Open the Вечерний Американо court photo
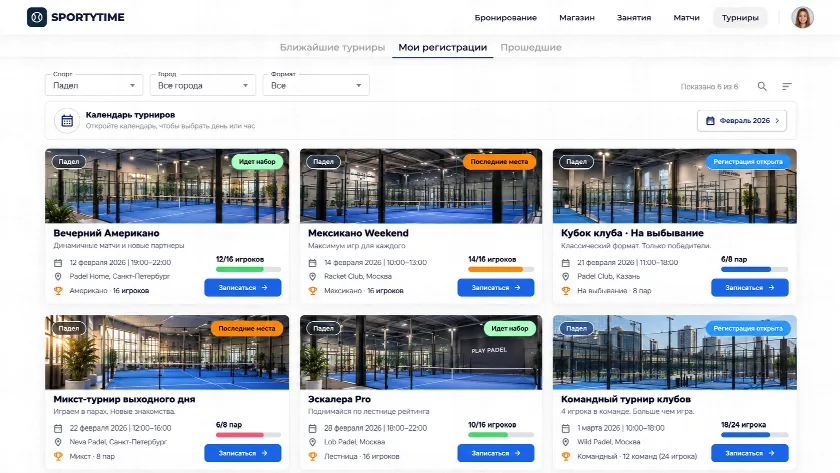The width and height of the screenshot is (840, 473). click(x=167, y=186)
